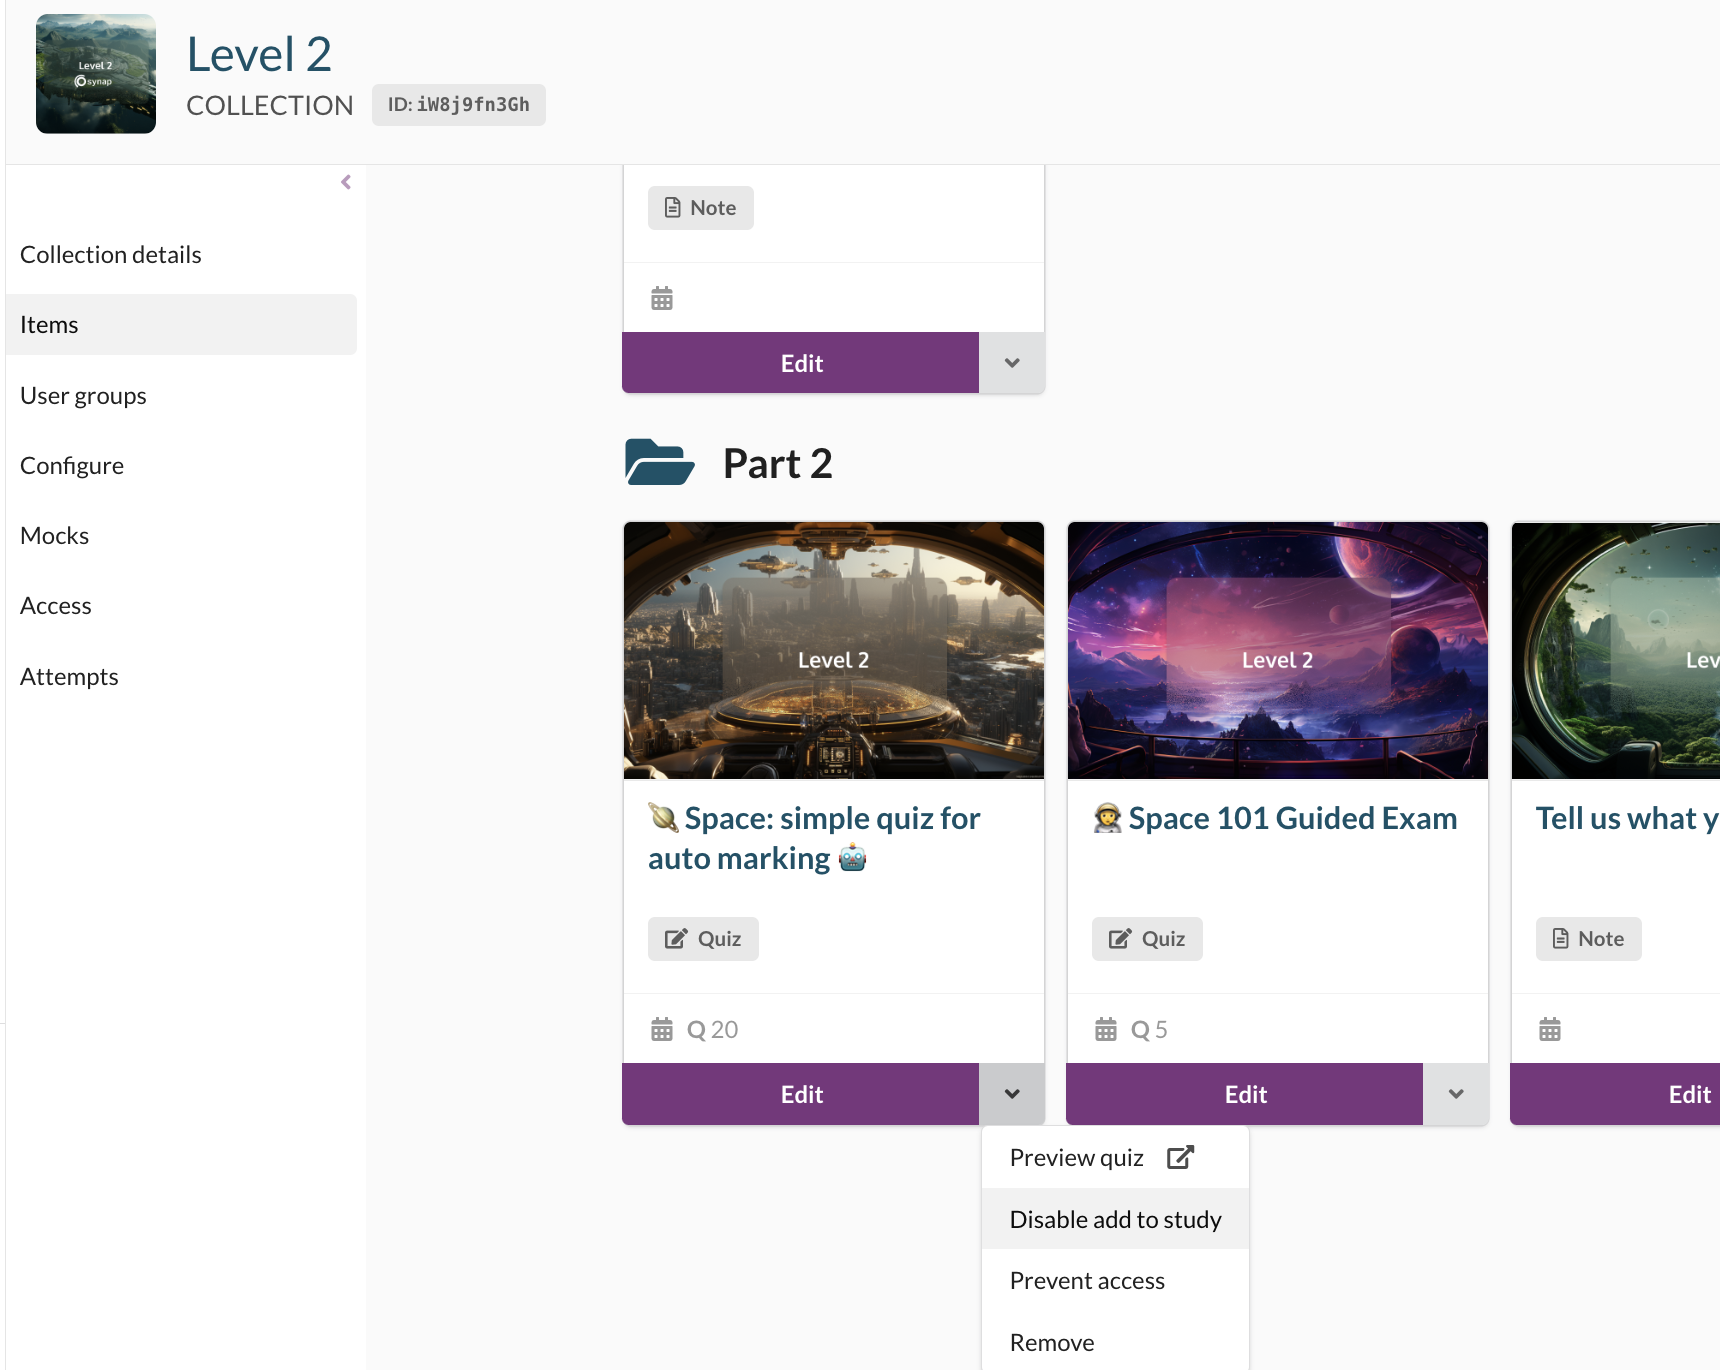Collapse the sidebar with the chevron arrow
Screen dimensions: 1720x1370
tap(346, 182)
